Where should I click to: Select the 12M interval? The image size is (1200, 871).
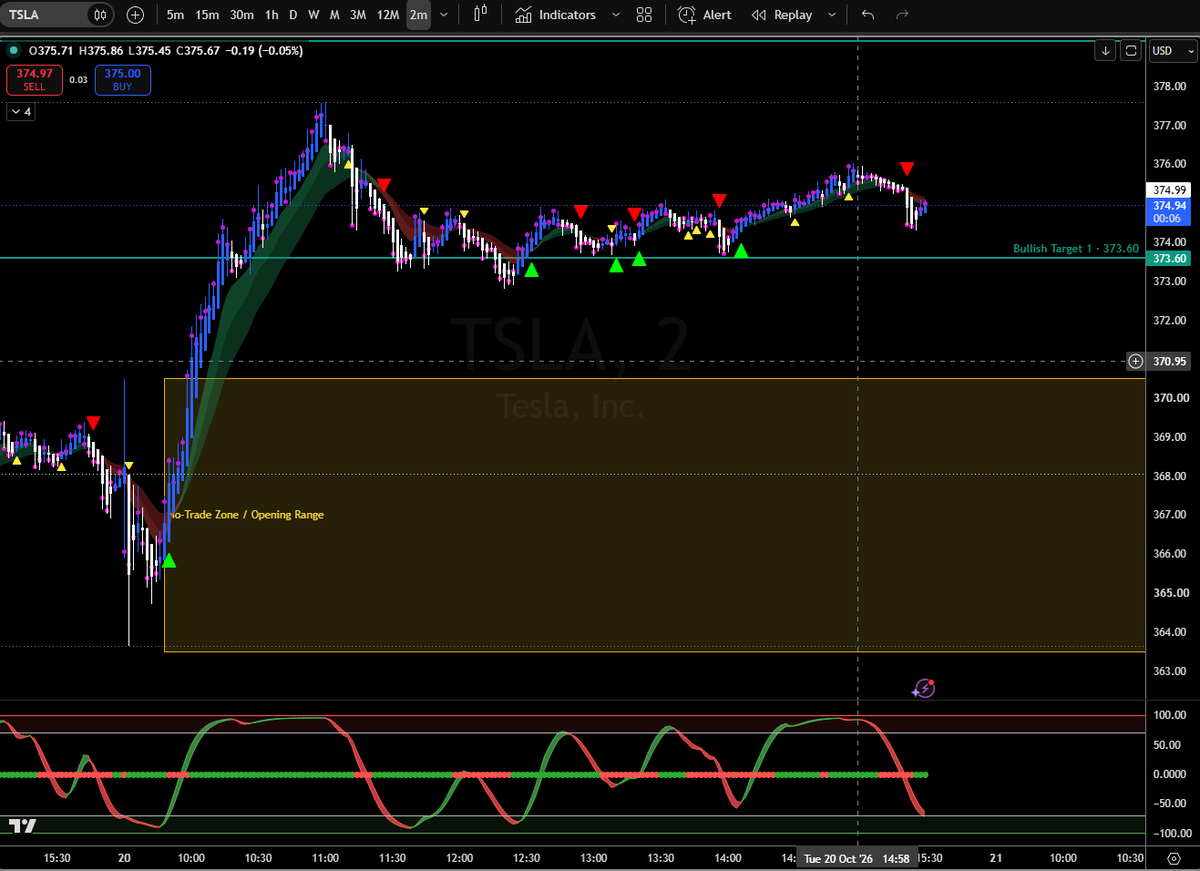coord(388,15)
